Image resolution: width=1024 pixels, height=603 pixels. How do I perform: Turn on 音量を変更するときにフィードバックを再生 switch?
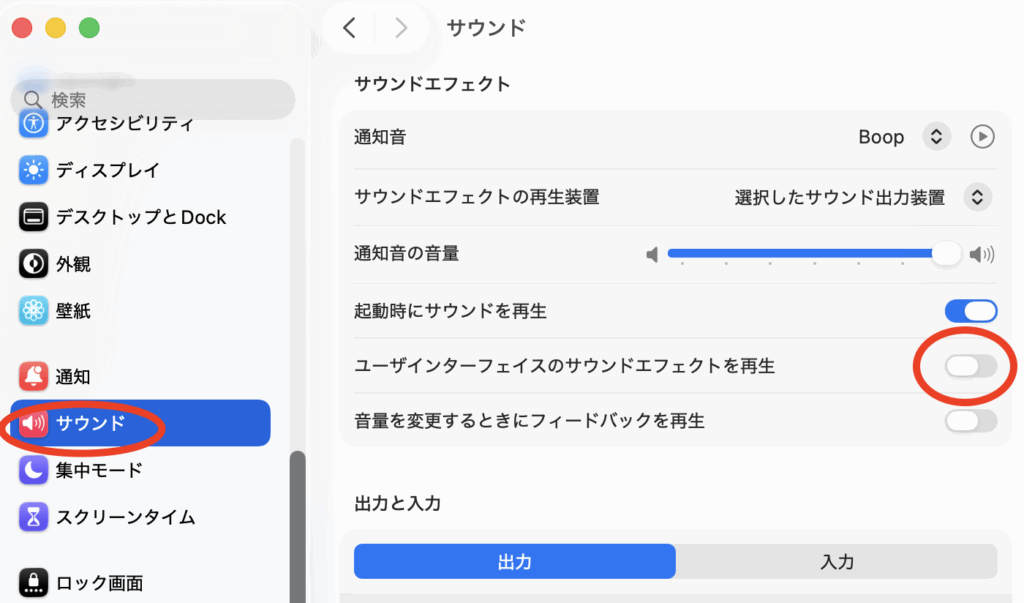(x=970, y=421)
